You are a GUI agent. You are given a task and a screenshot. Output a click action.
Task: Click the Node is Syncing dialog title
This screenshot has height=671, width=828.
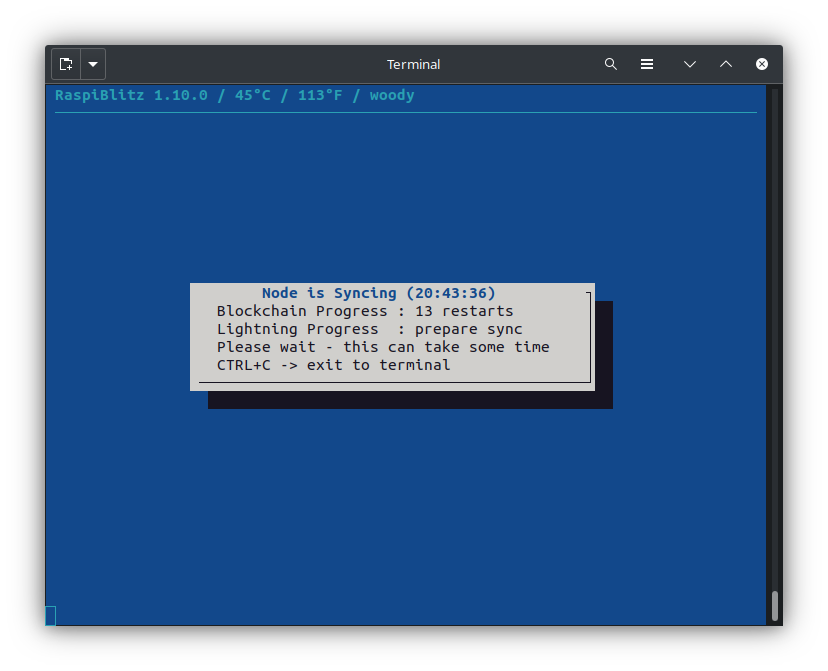(x=330, y=293)
